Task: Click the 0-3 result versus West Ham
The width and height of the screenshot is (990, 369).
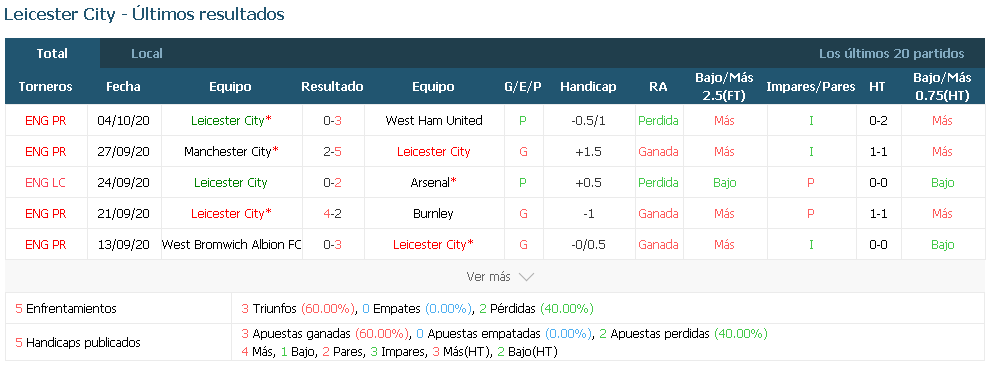Action: (332, 121)
